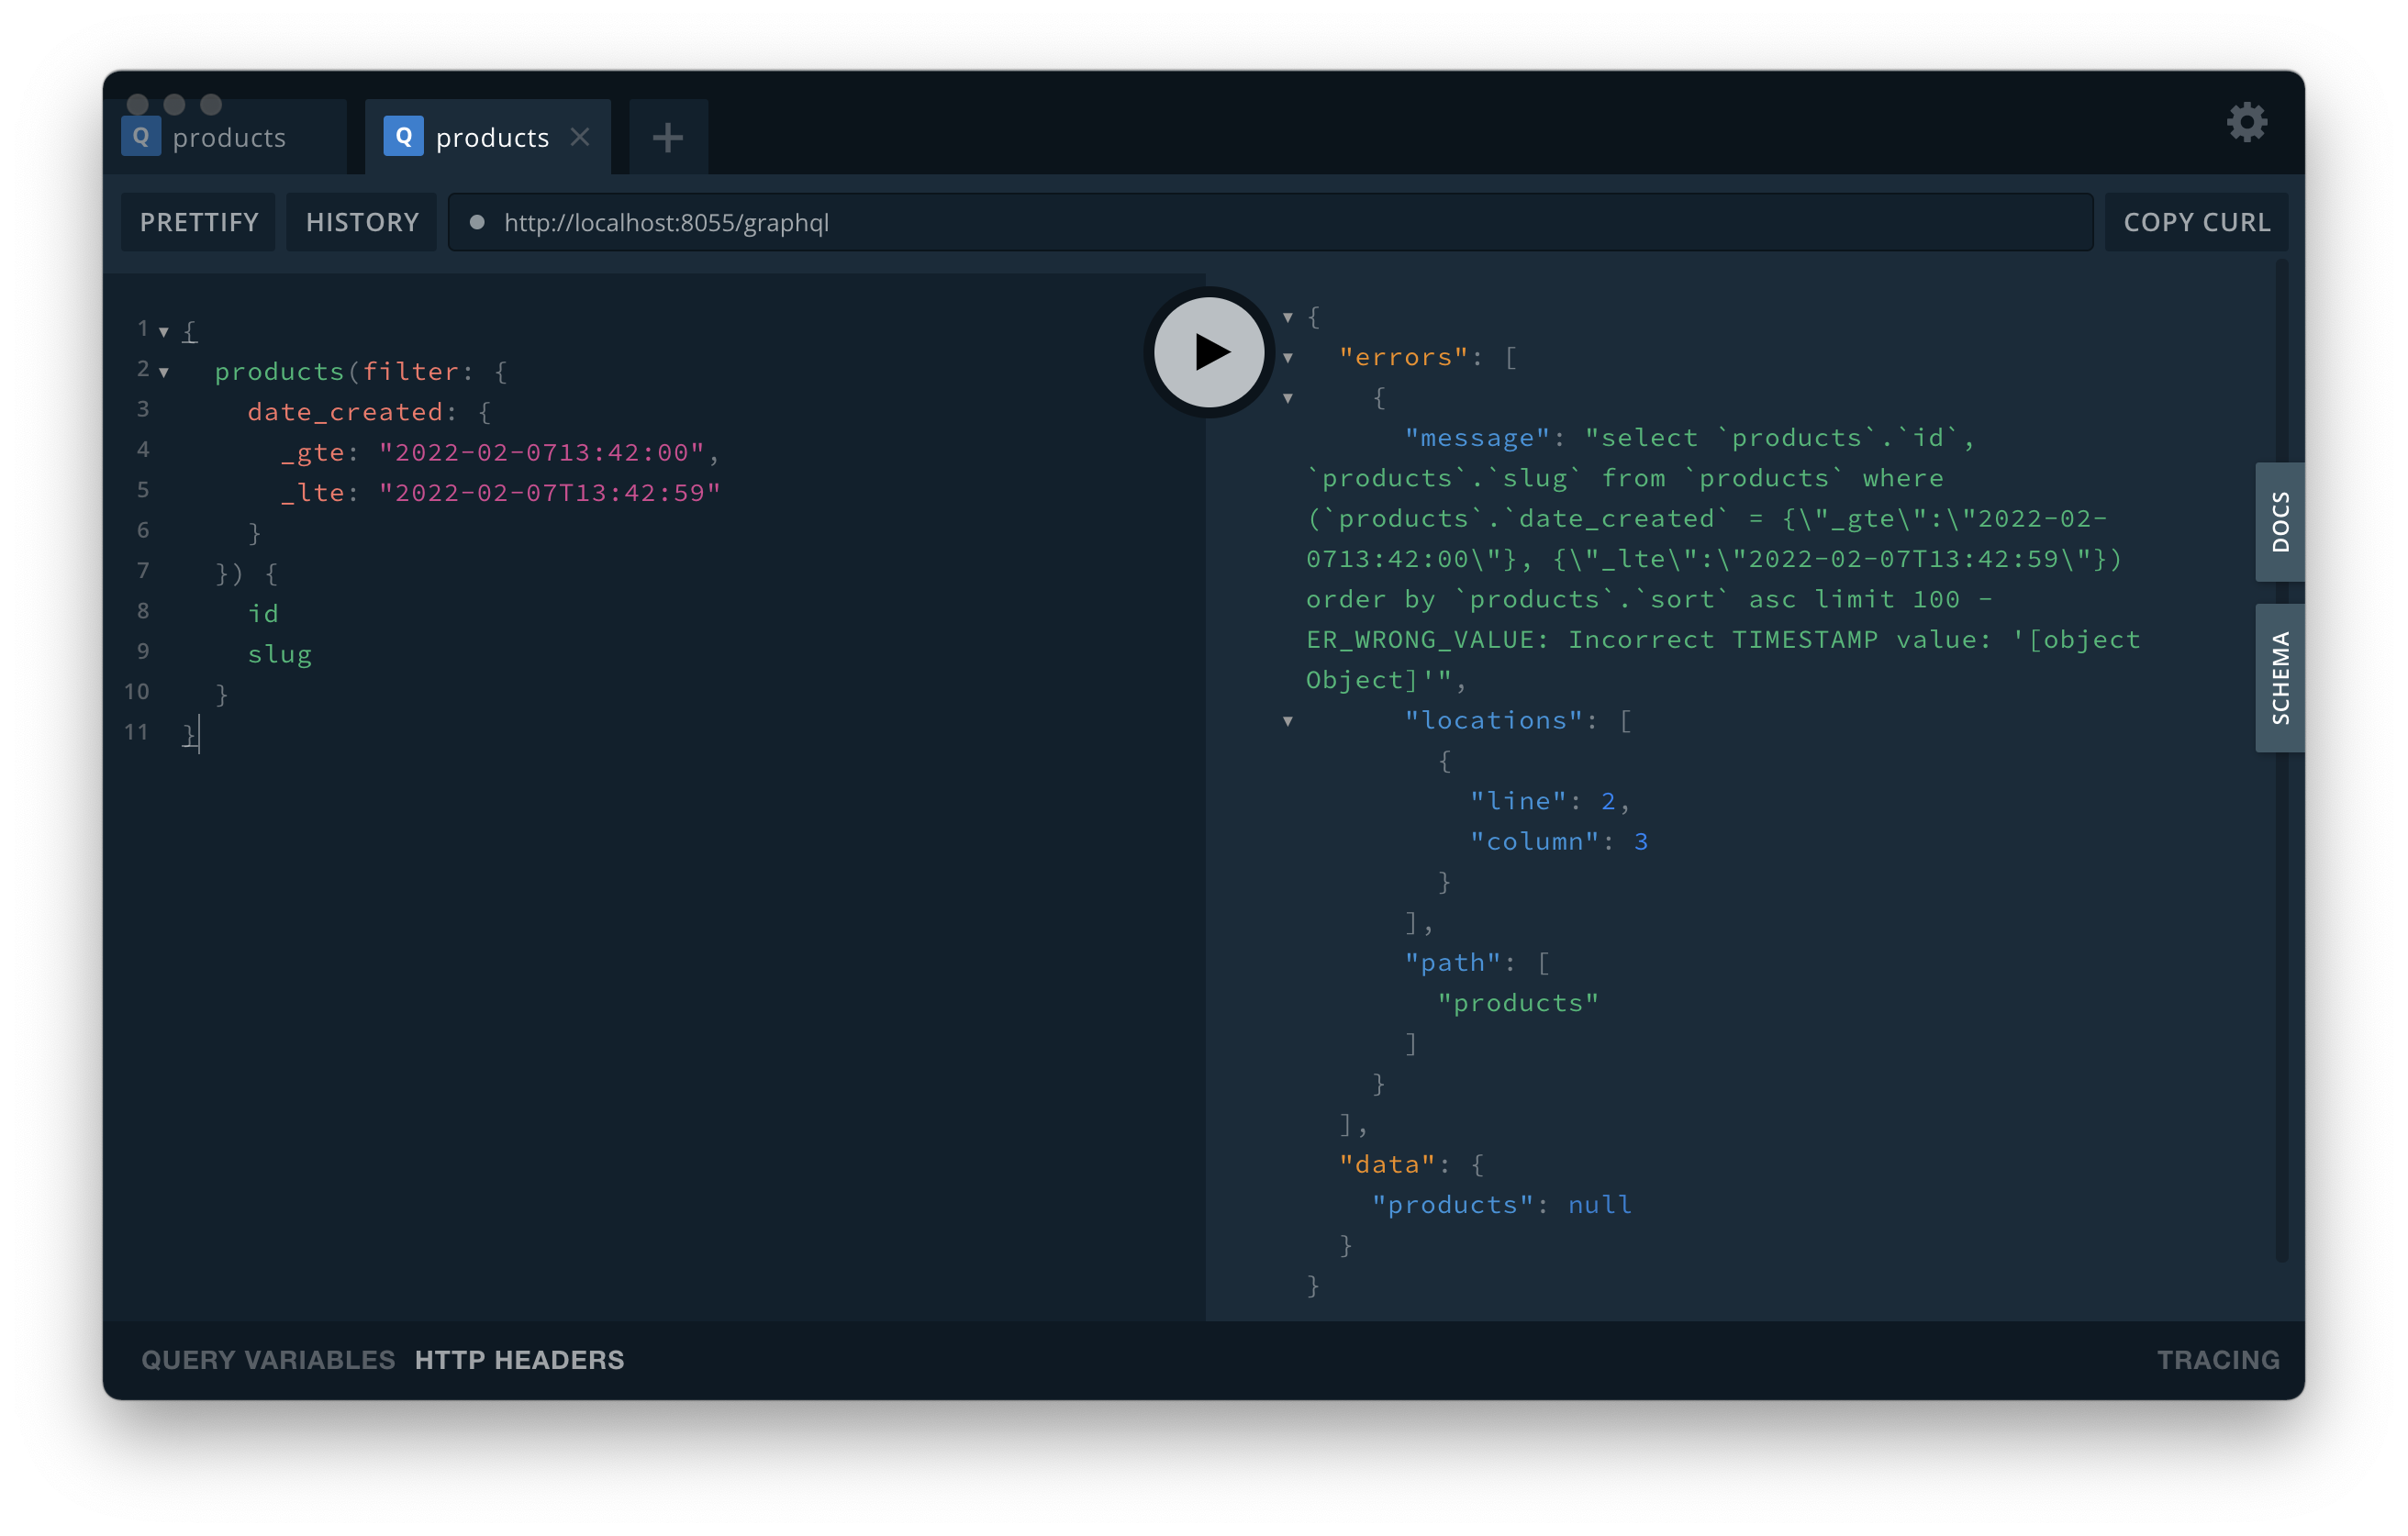Viewport: 2408px width, 1536px height.
Task: Click the Q query icon on the first products tab
Action: click(141, 136)
